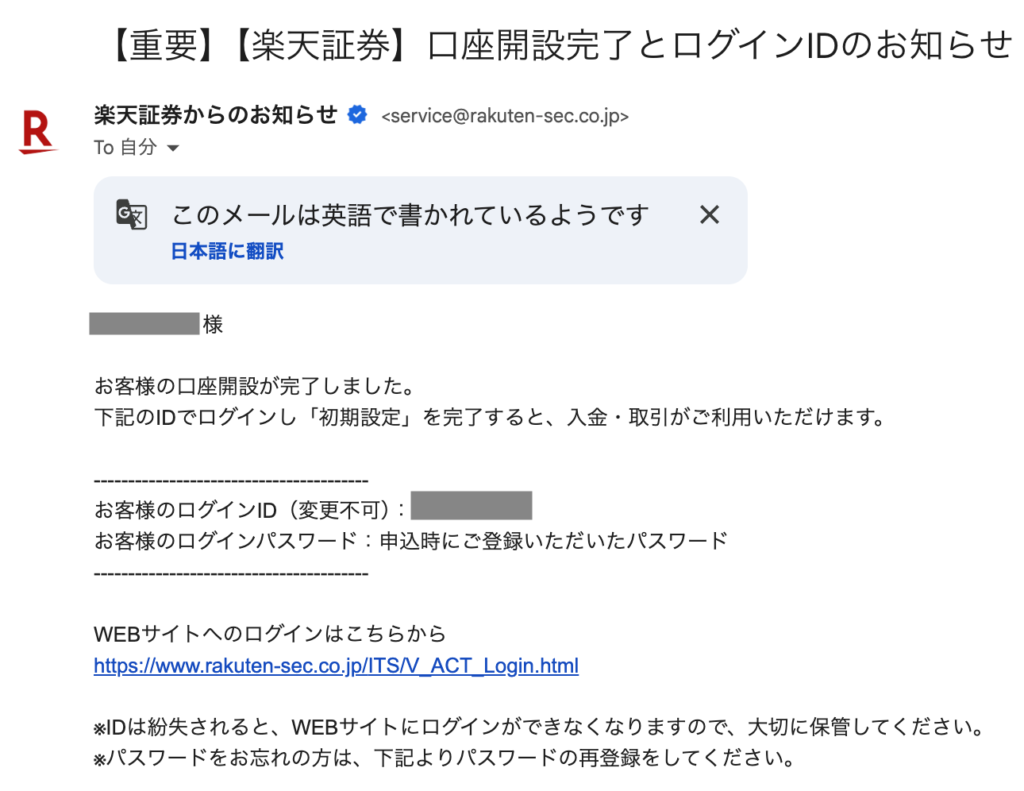1024x791 pixels.
Task: Click the email subject heading 口座開設完了
Action: 558,44
